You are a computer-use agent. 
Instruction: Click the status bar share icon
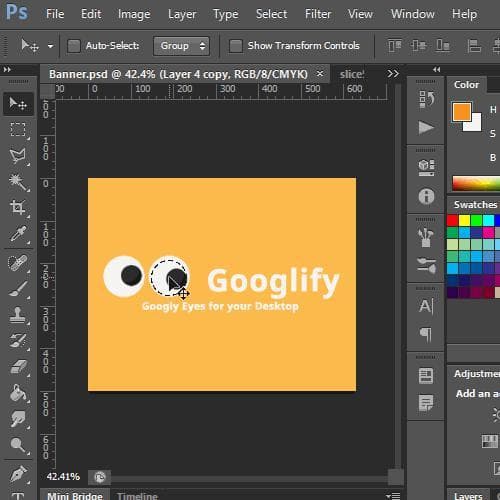[x=100, y=477]
